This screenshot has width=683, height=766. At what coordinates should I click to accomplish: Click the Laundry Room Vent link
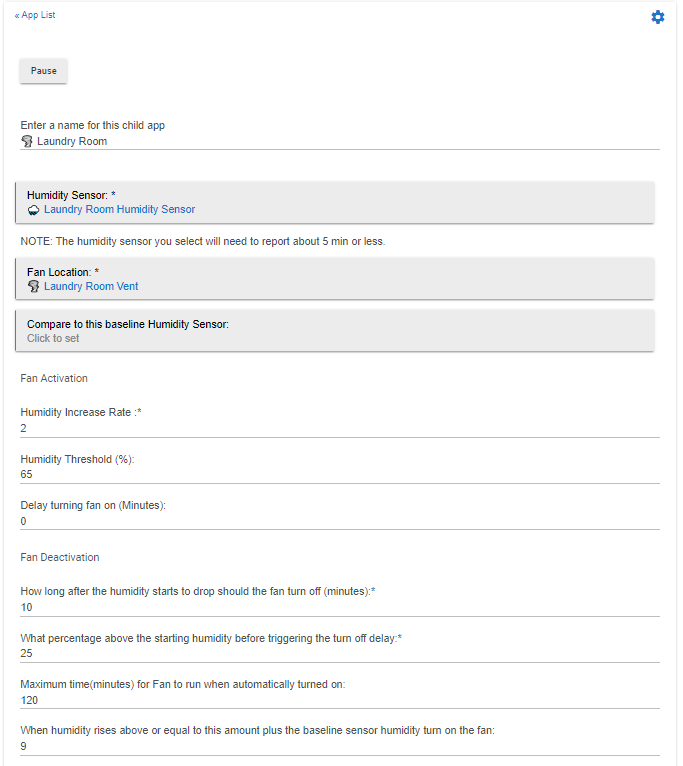click(91, 286)
